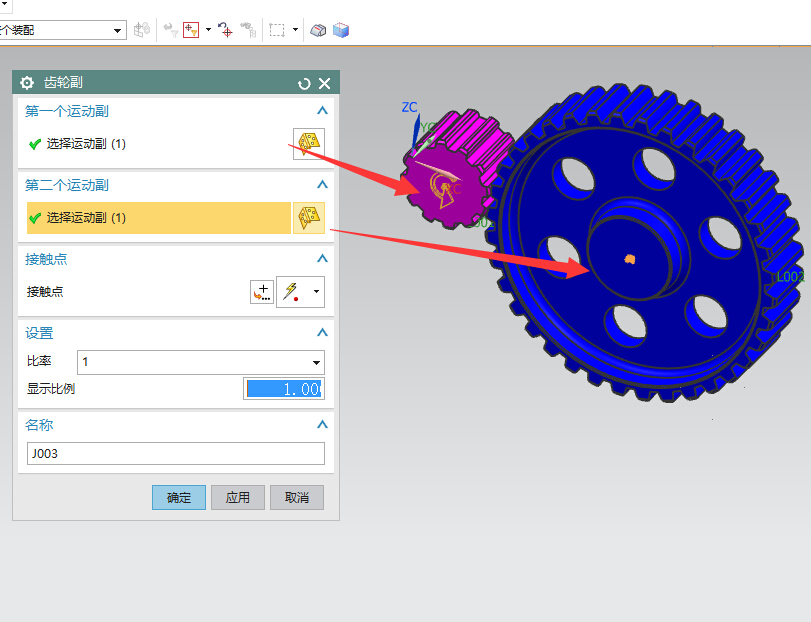Collapse the 第一个运动副 section
Screen dimensions: 811x622
(x=322, y=111)
